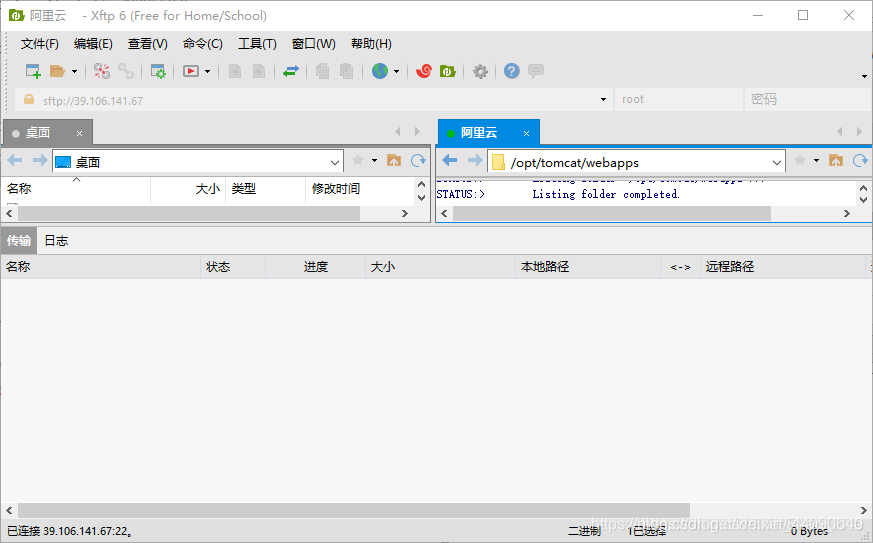
Task: Go back in the remote 阿里云 pane
Action: pos(449,161)
